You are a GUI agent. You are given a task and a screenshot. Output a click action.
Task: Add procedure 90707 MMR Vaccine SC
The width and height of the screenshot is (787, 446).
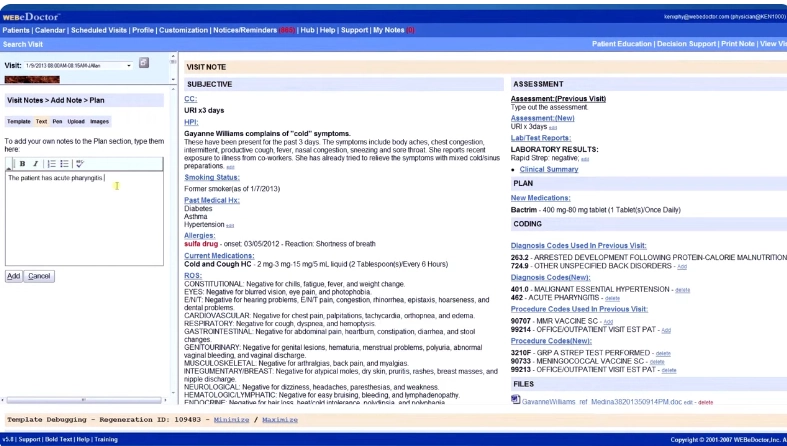pos(608,322)
